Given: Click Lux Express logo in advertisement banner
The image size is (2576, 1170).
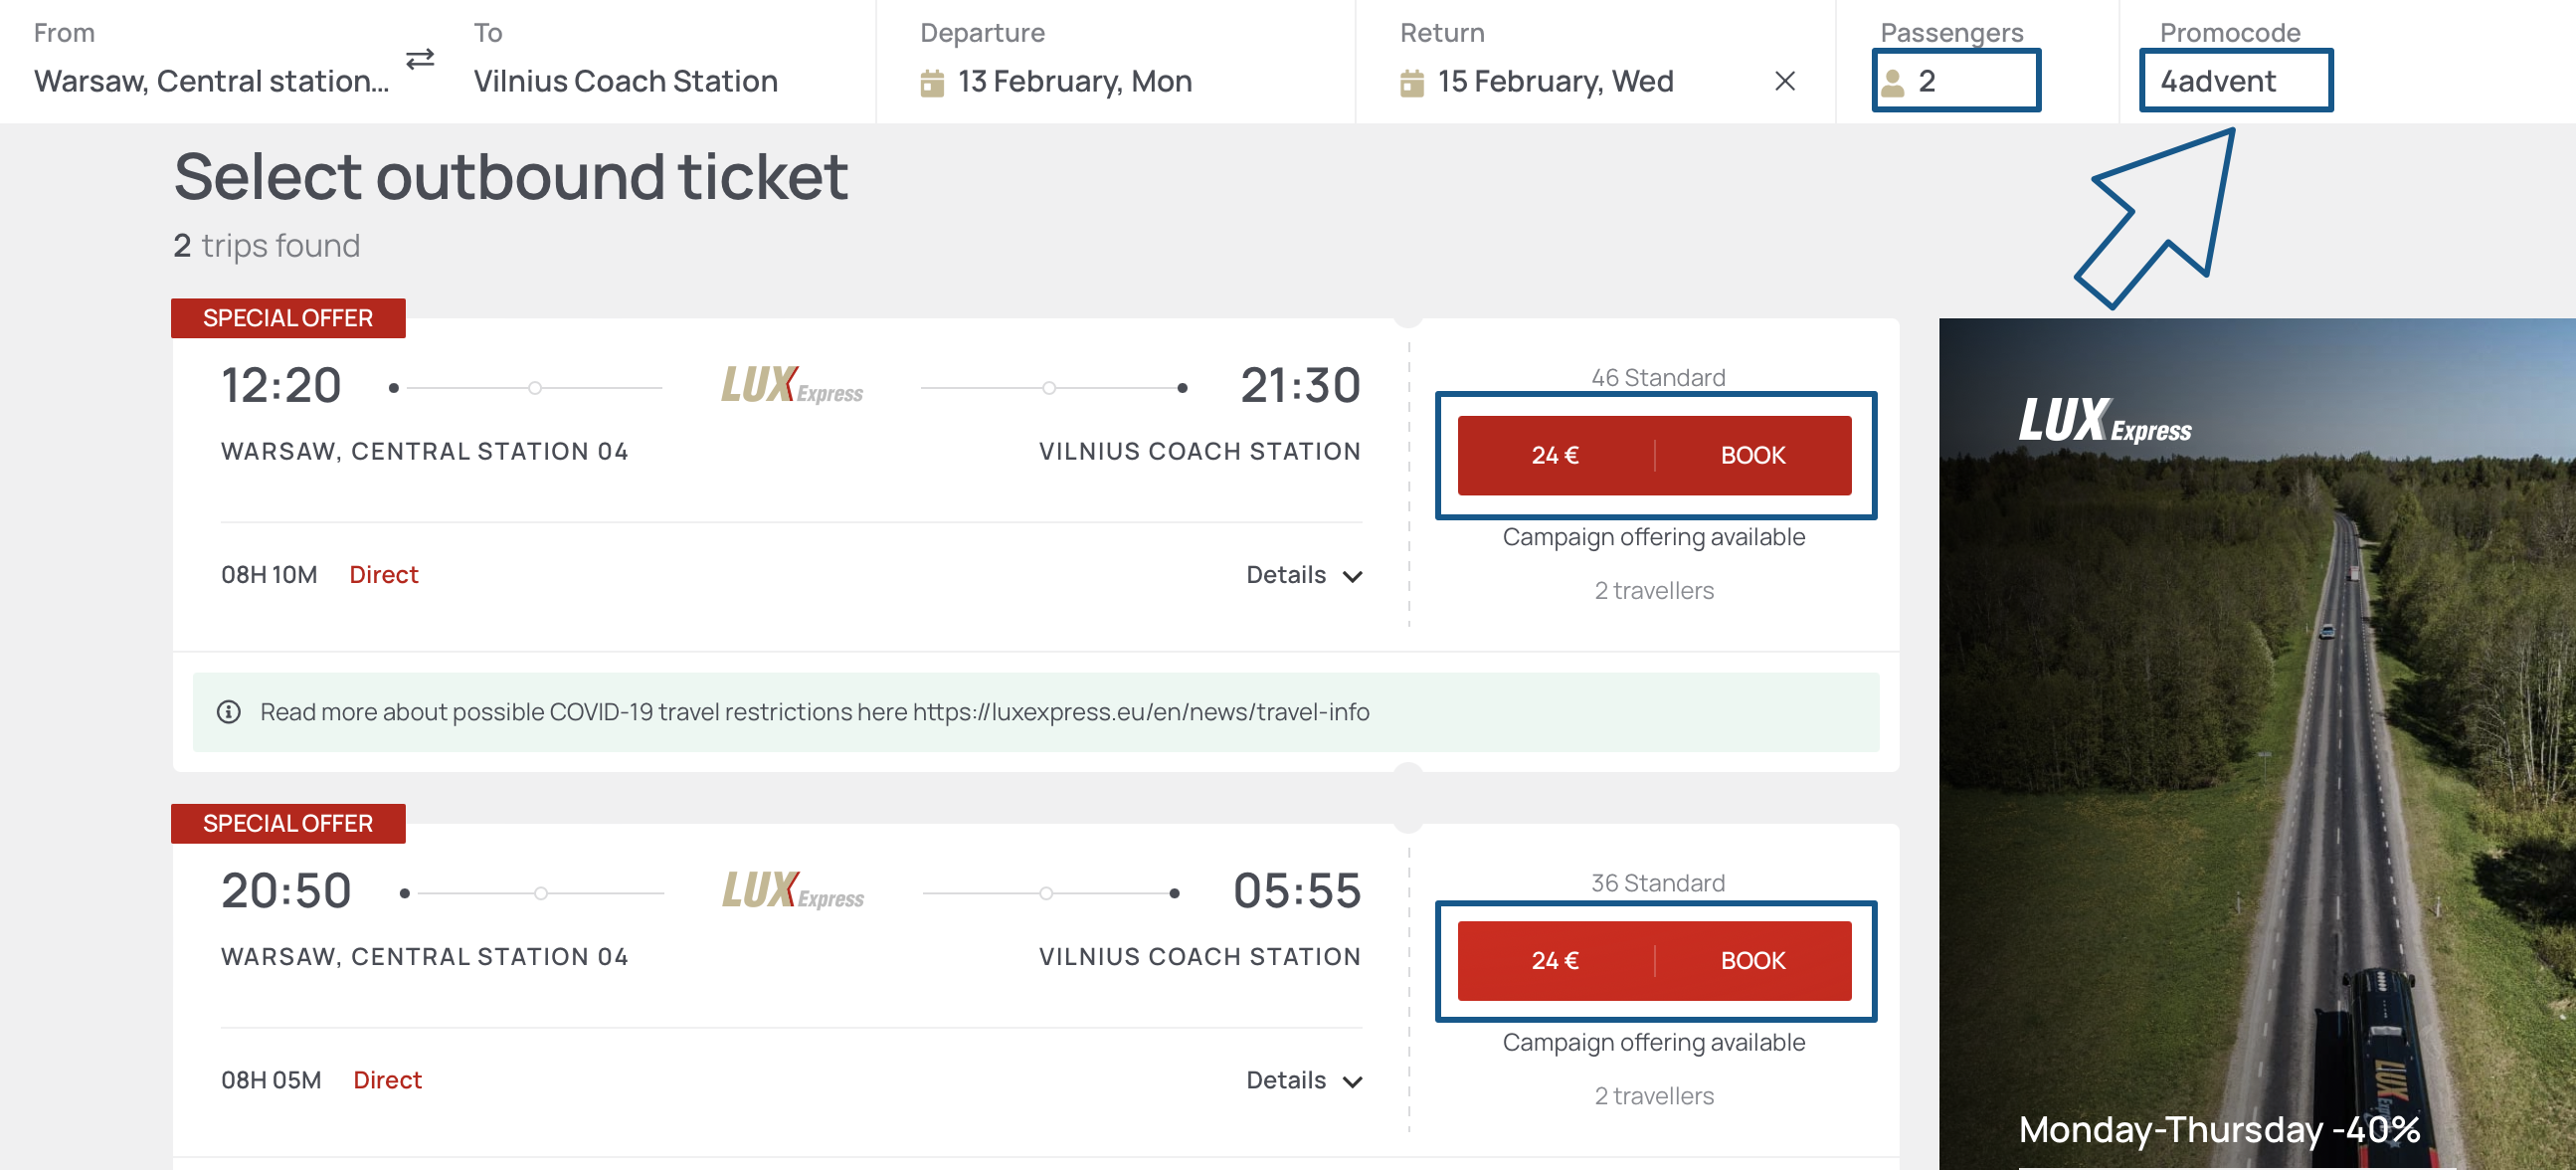Looking at the screenshot, I should (x=2104, y=421).
